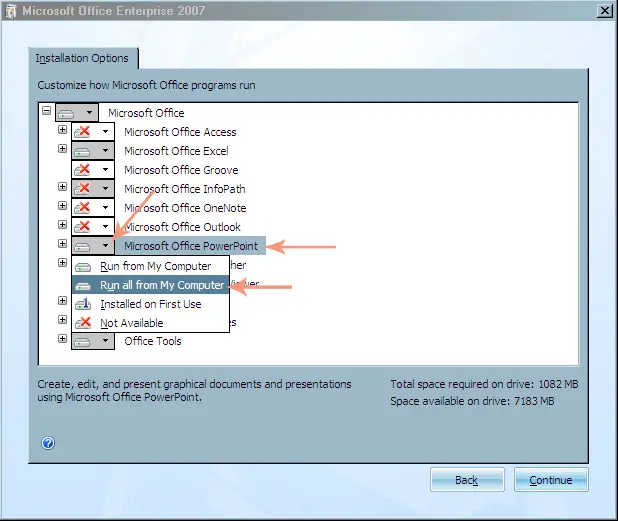Click red X icon for Microsoft Office InfoPath
Screen dimensions: 618x521
82,188
